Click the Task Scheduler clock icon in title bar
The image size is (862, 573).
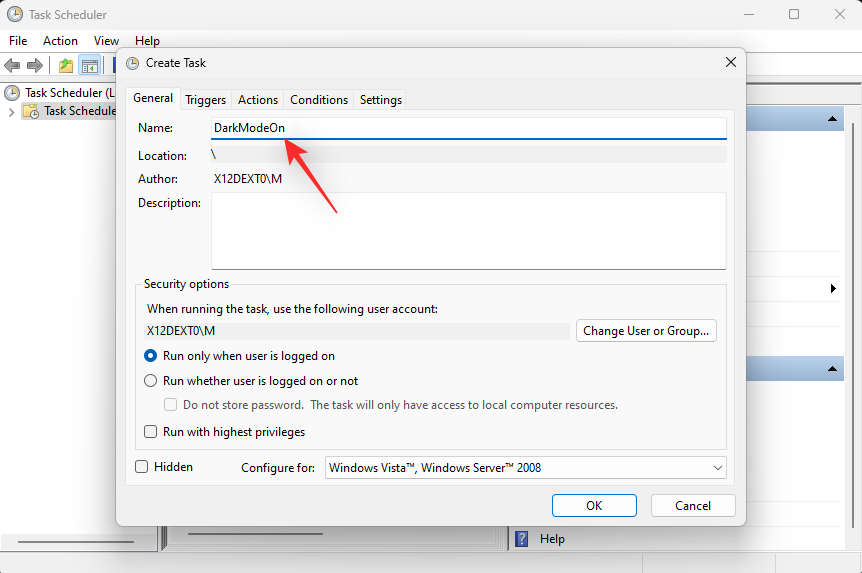click(x=15, y=14)
